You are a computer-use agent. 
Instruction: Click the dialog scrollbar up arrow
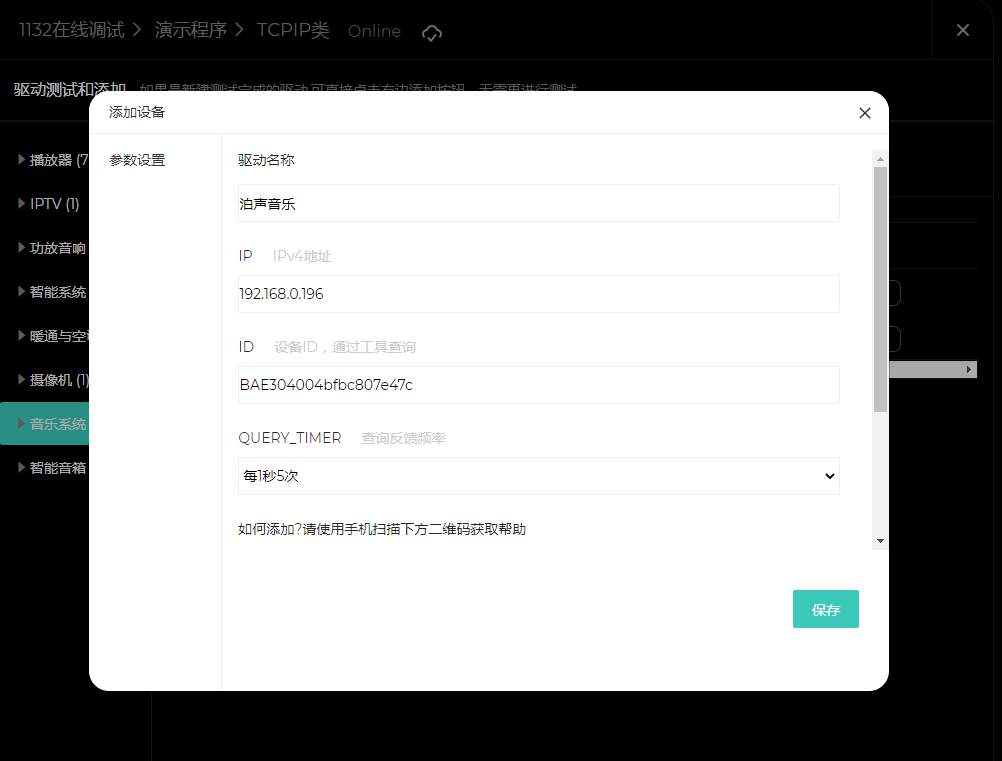click(881, 159)
